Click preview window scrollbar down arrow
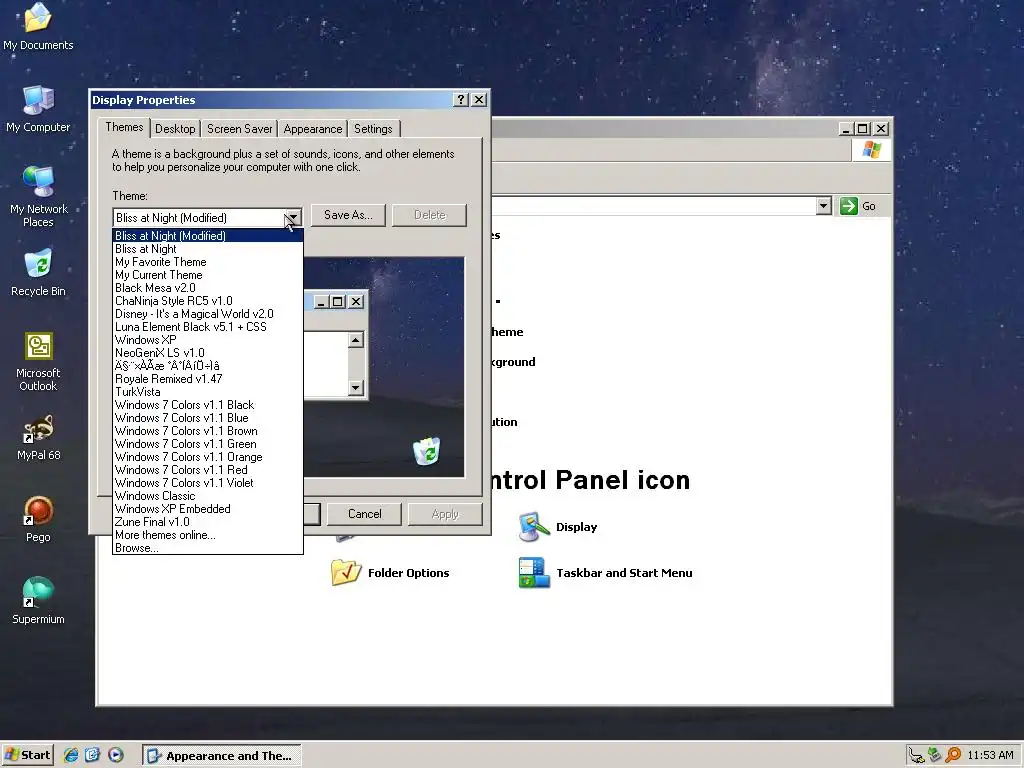Image resolution: width=1024 pixels, height=768 pixels. [355, 388]
